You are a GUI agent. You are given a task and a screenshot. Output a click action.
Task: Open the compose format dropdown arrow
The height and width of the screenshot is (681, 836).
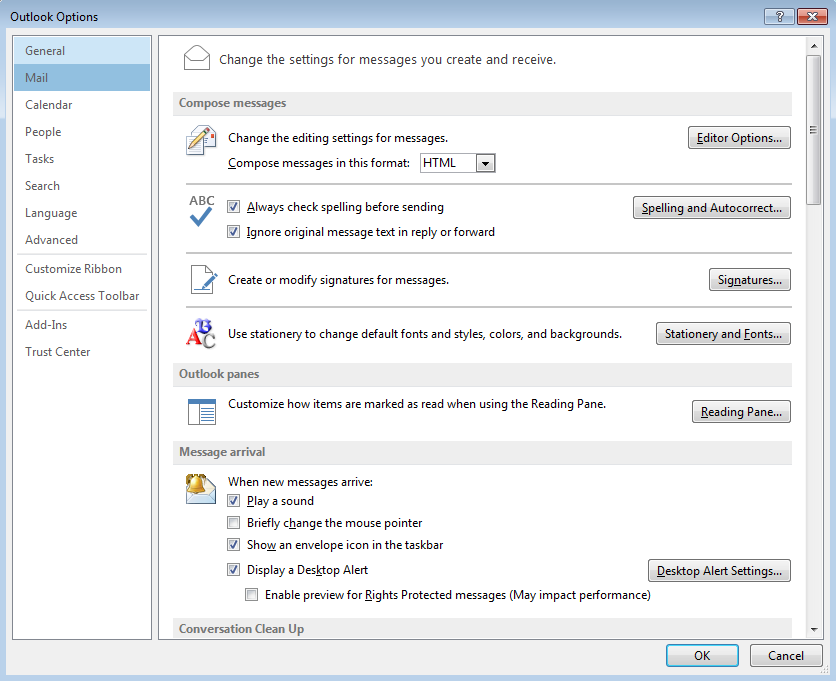click(x=485, y=163)
